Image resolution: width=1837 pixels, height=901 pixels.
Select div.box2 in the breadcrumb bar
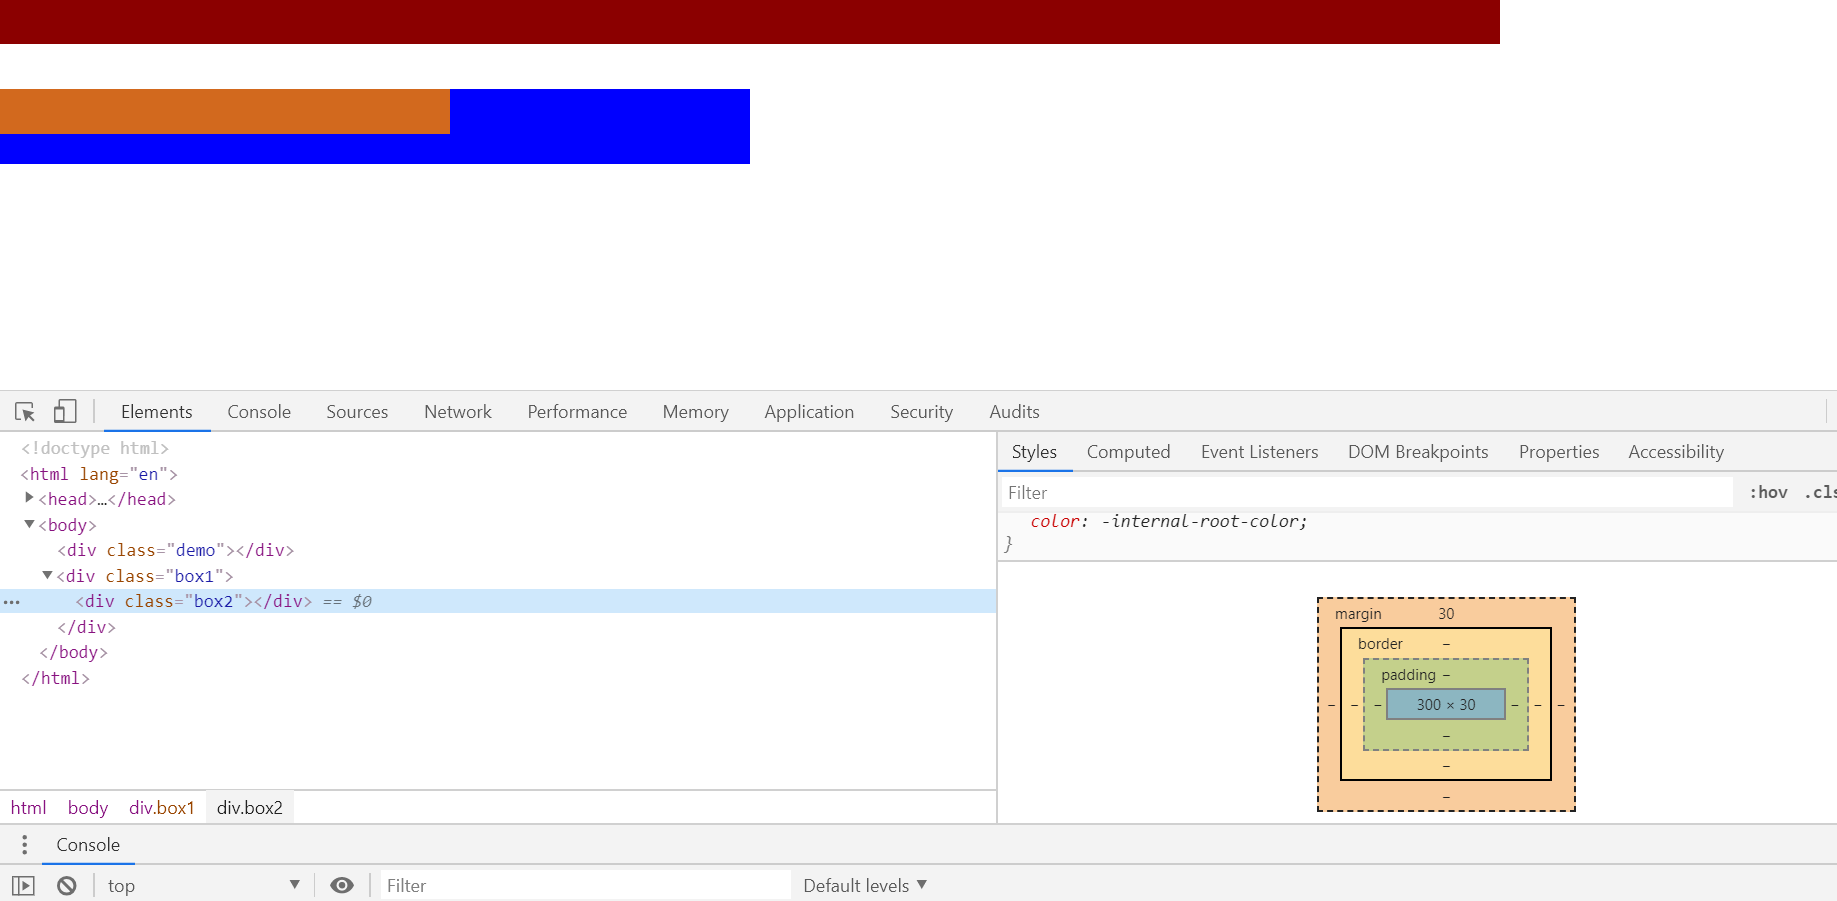(x=250, y=808)
